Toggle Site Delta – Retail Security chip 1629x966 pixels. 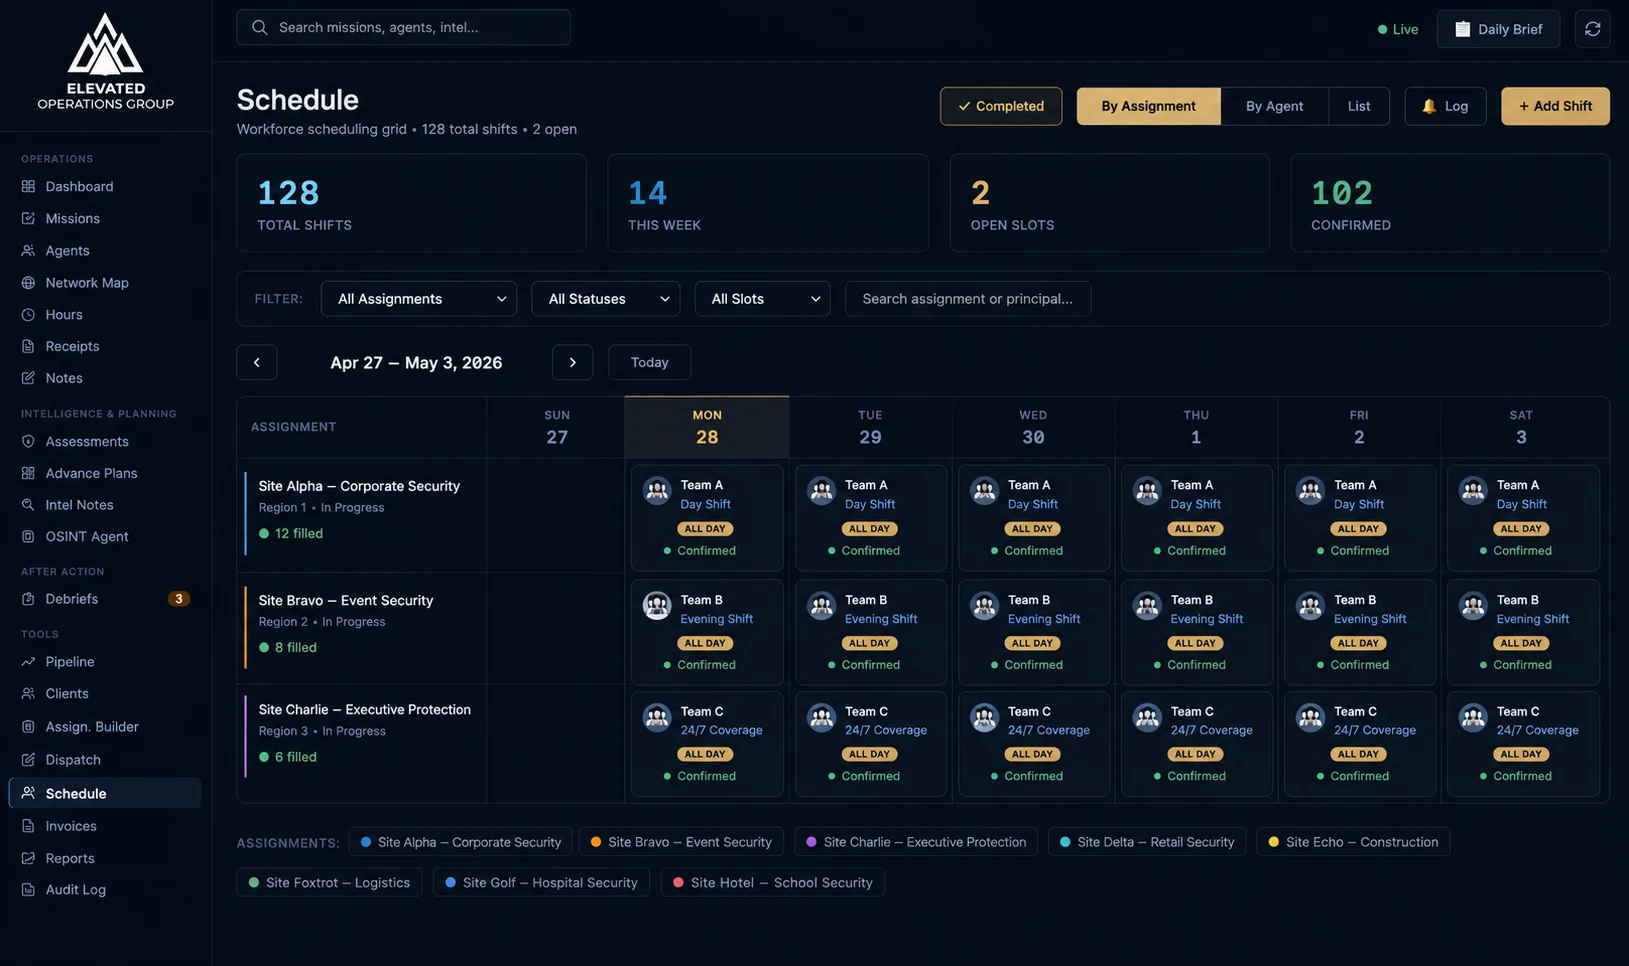1147,842
